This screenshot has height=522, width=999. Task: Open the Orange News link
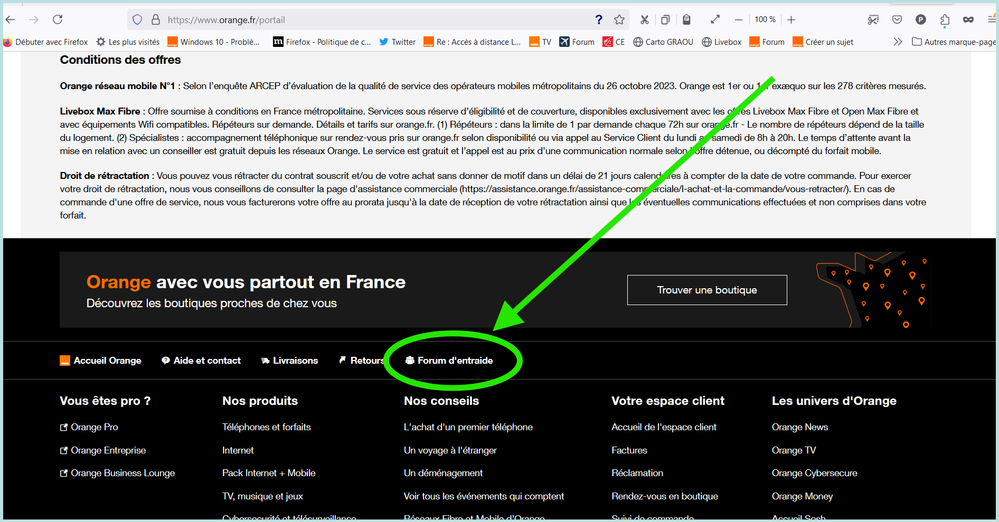coord(800,427)
